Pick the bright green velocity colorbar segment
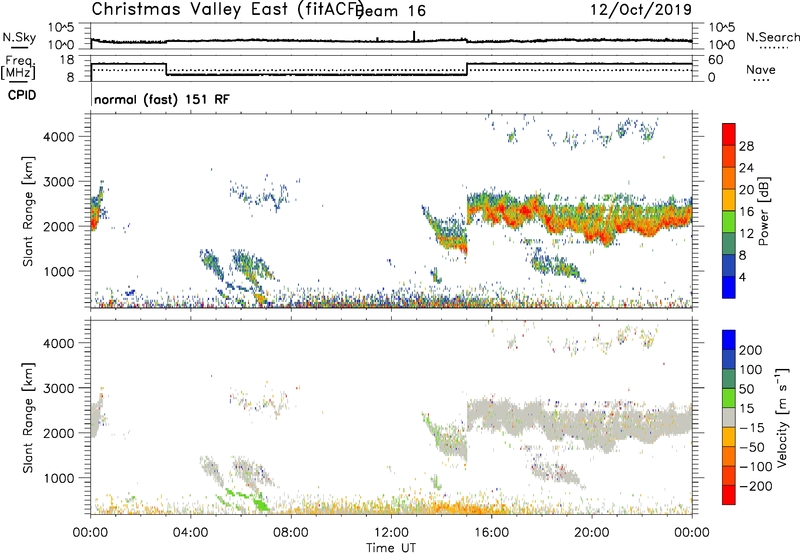 coord(729,398)
